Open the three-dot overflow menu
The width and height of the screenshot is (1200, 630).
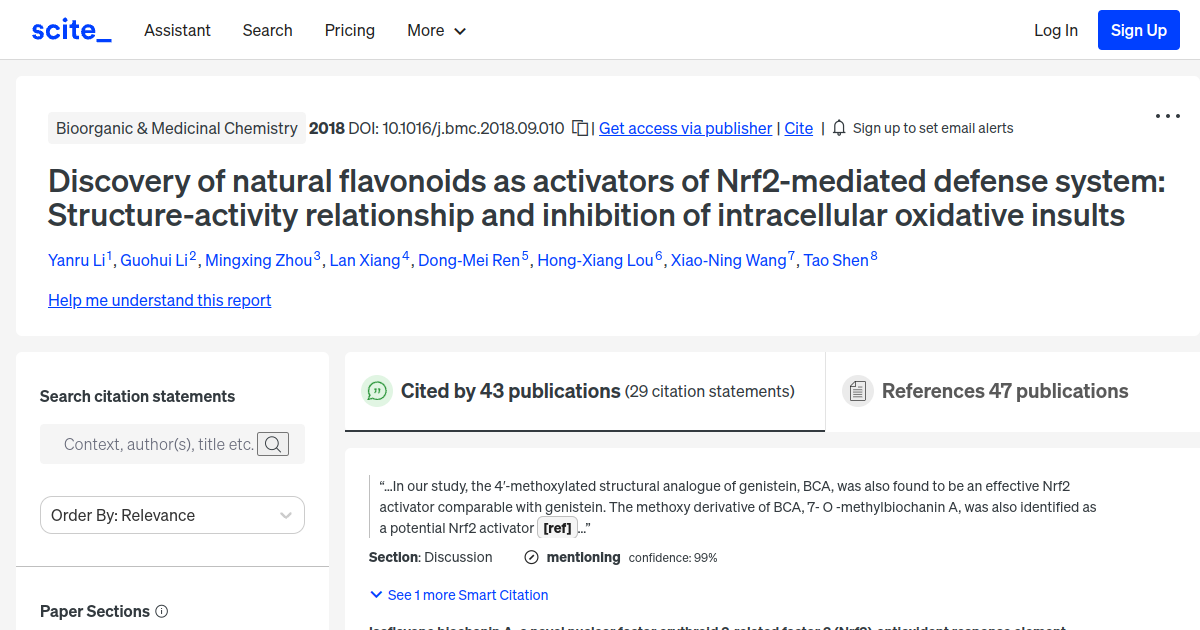point(1167,116)
